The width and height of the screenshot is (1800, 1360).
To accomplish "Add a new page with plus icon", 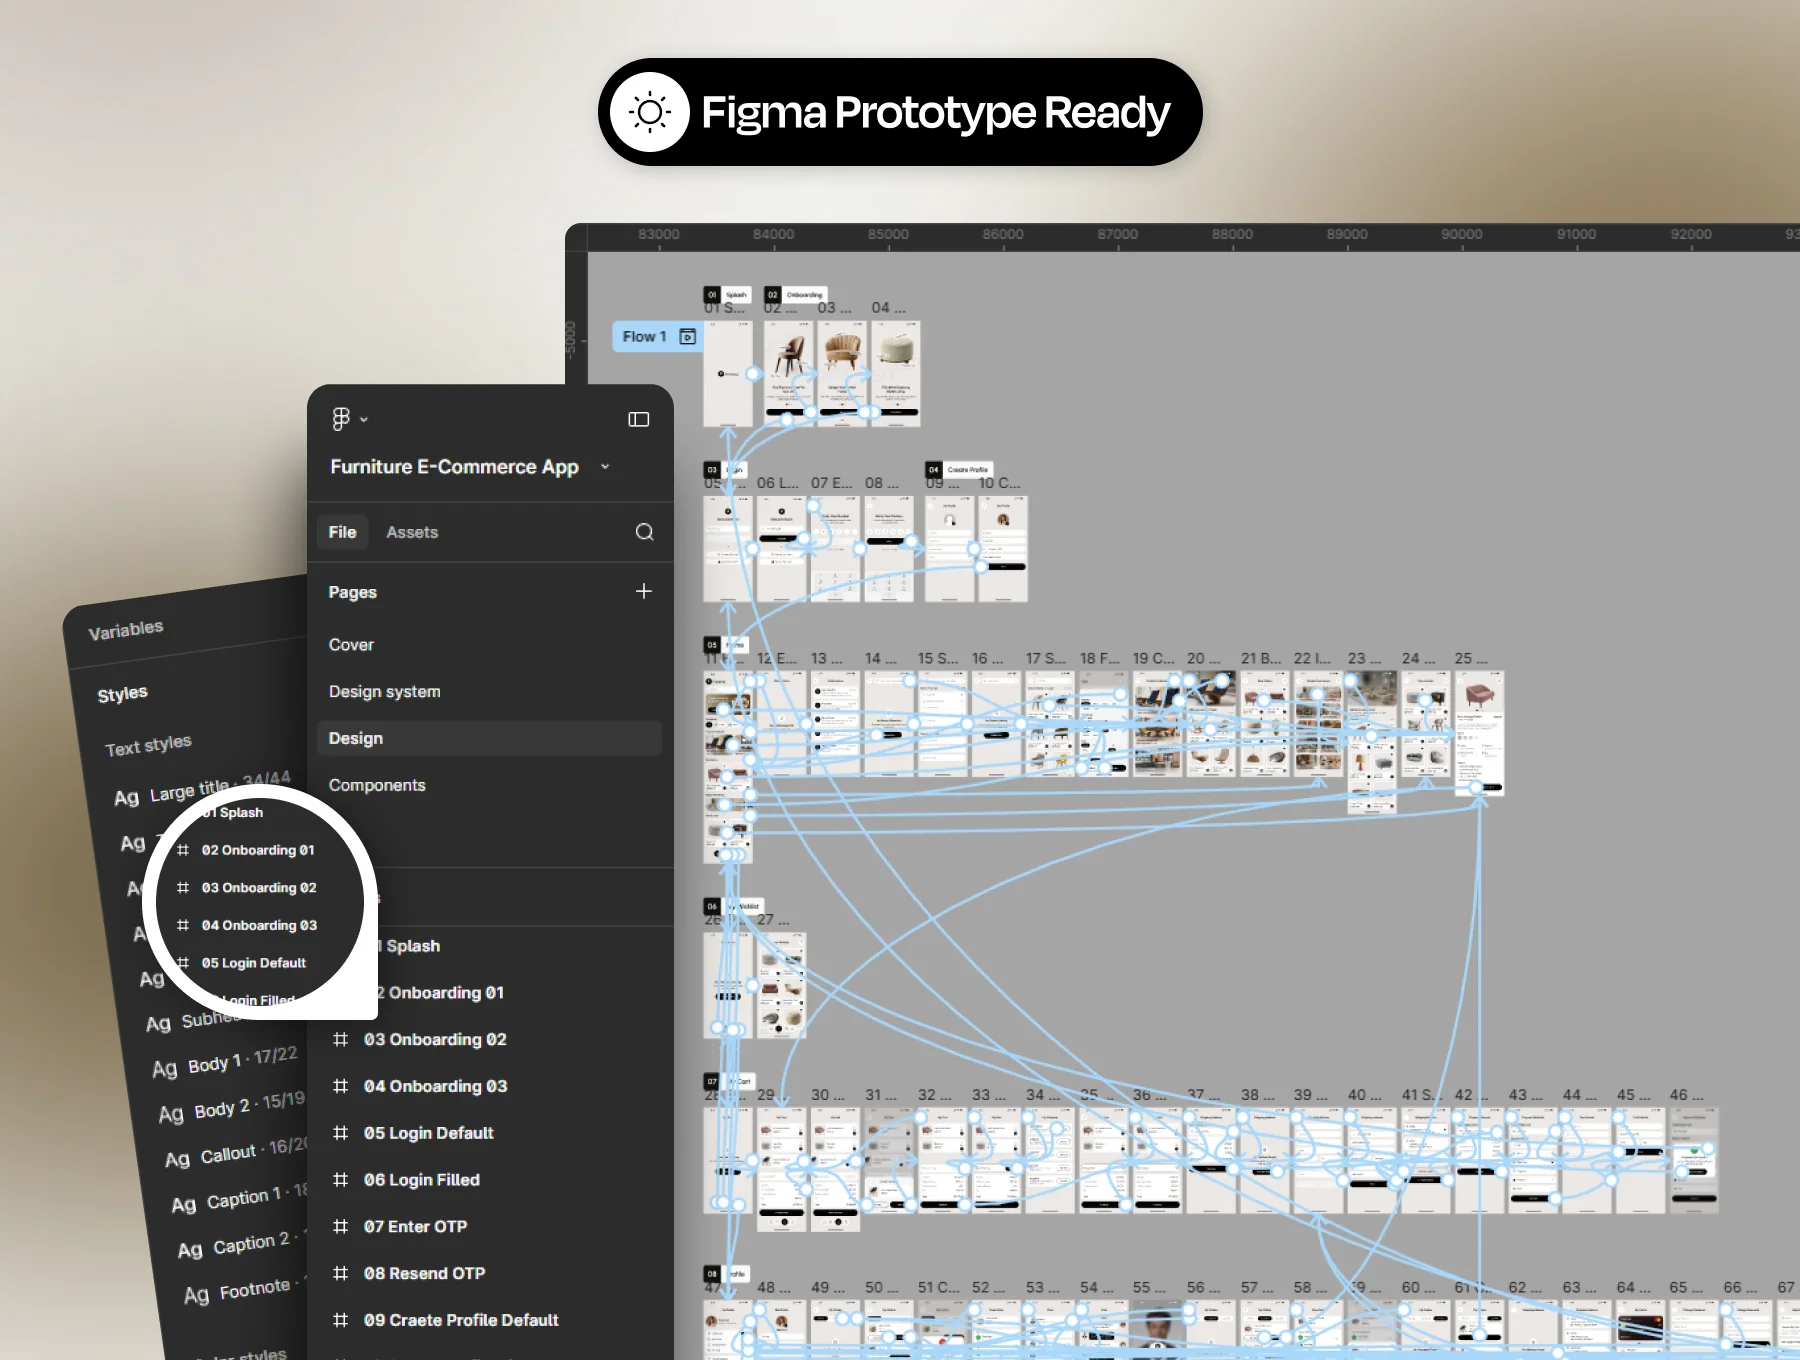I will 643,591.
